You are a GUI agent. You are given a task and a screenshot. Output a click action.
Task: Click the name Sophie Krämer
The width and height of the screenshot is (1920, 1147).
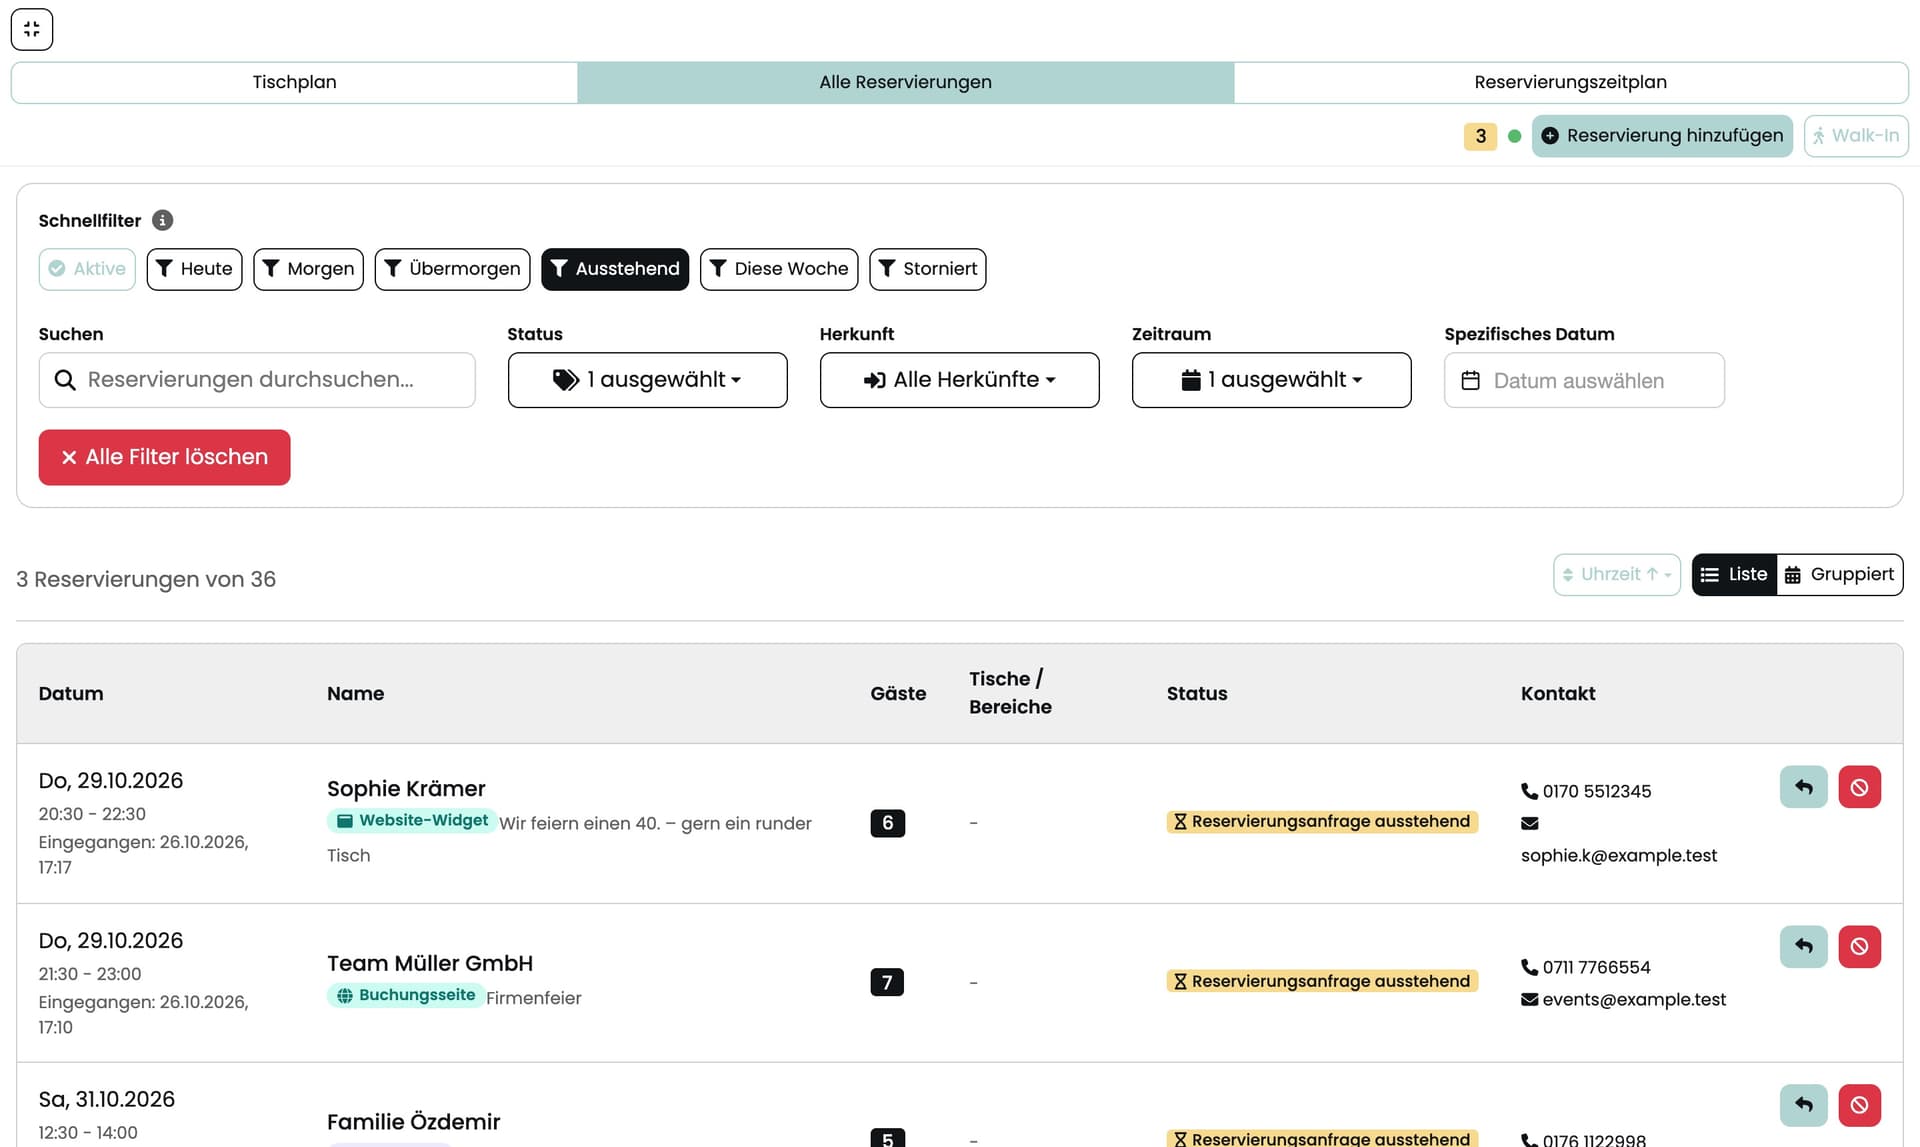click(x=406, y=789)
